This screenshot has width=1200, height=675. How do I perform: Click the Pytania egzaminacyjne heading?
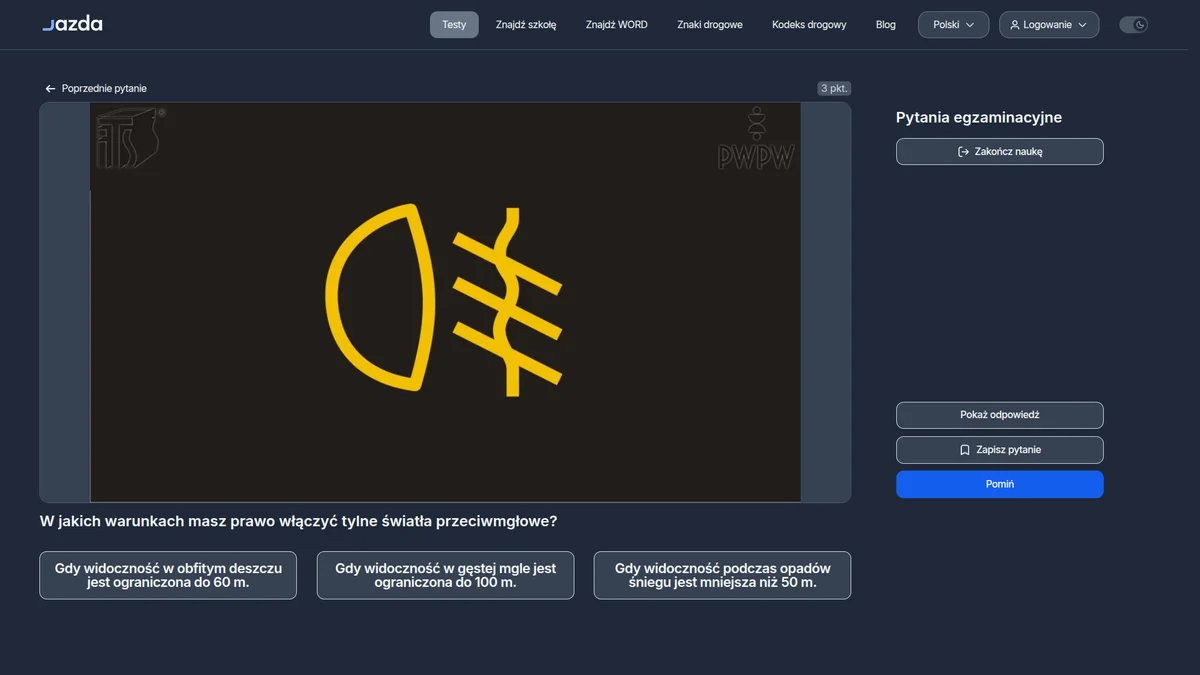click(x=979, y=118)
